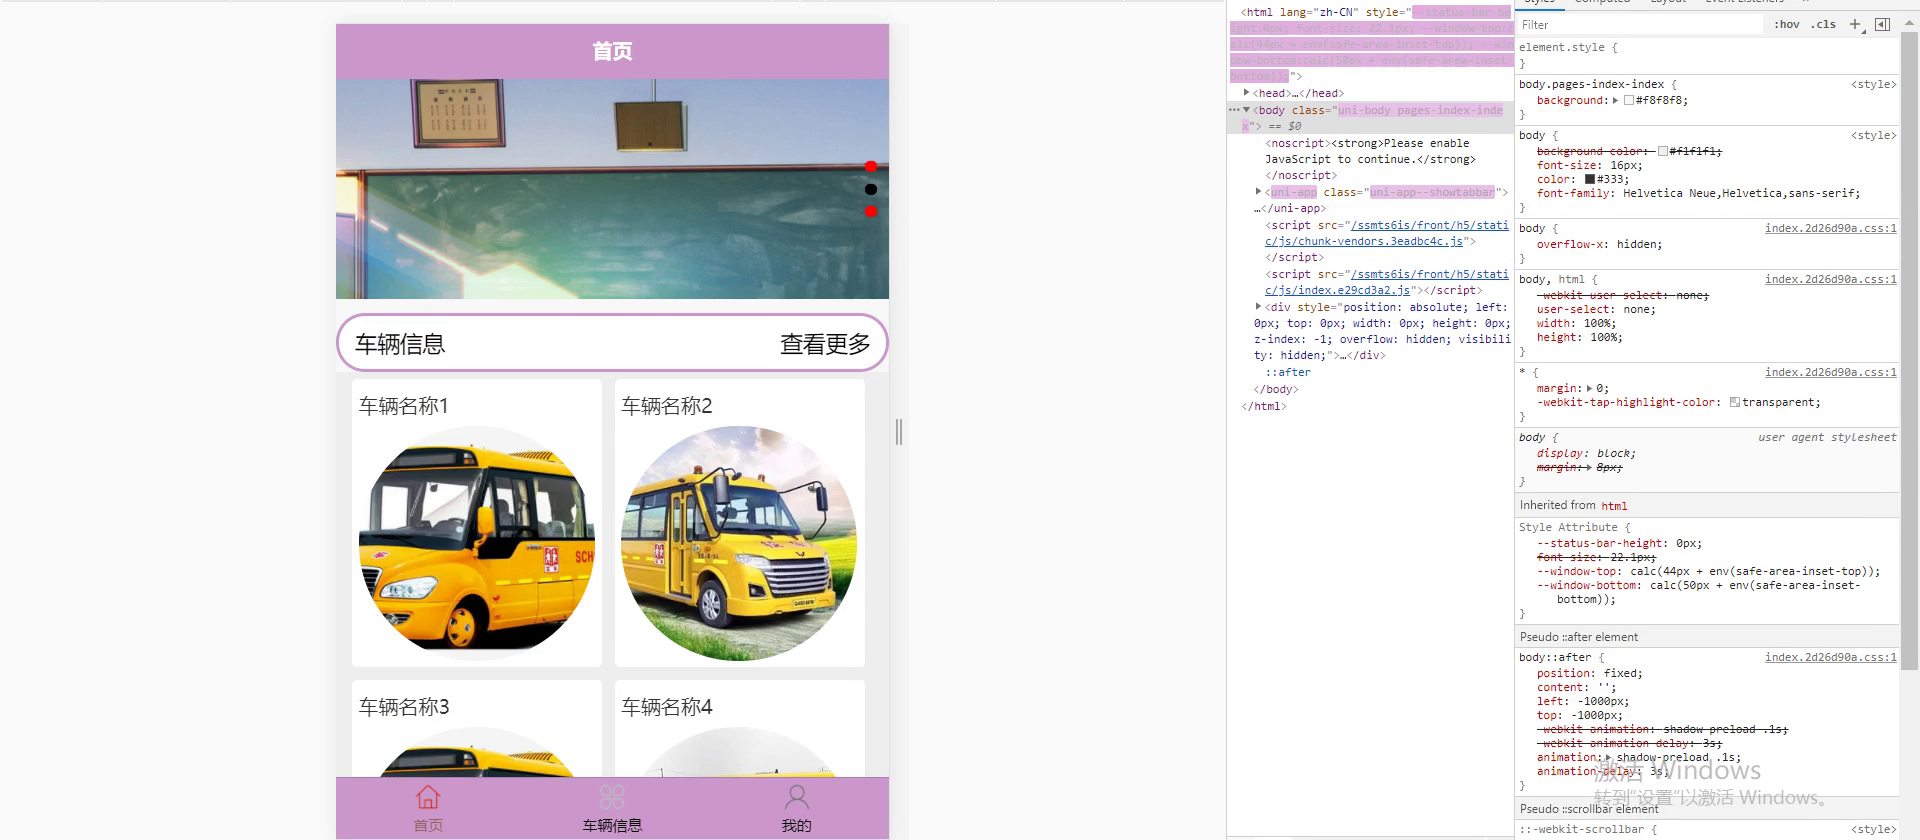Open the ellipsis menu beside body element
This screenshot has height=840, width=1920.
pos(1234,110)
